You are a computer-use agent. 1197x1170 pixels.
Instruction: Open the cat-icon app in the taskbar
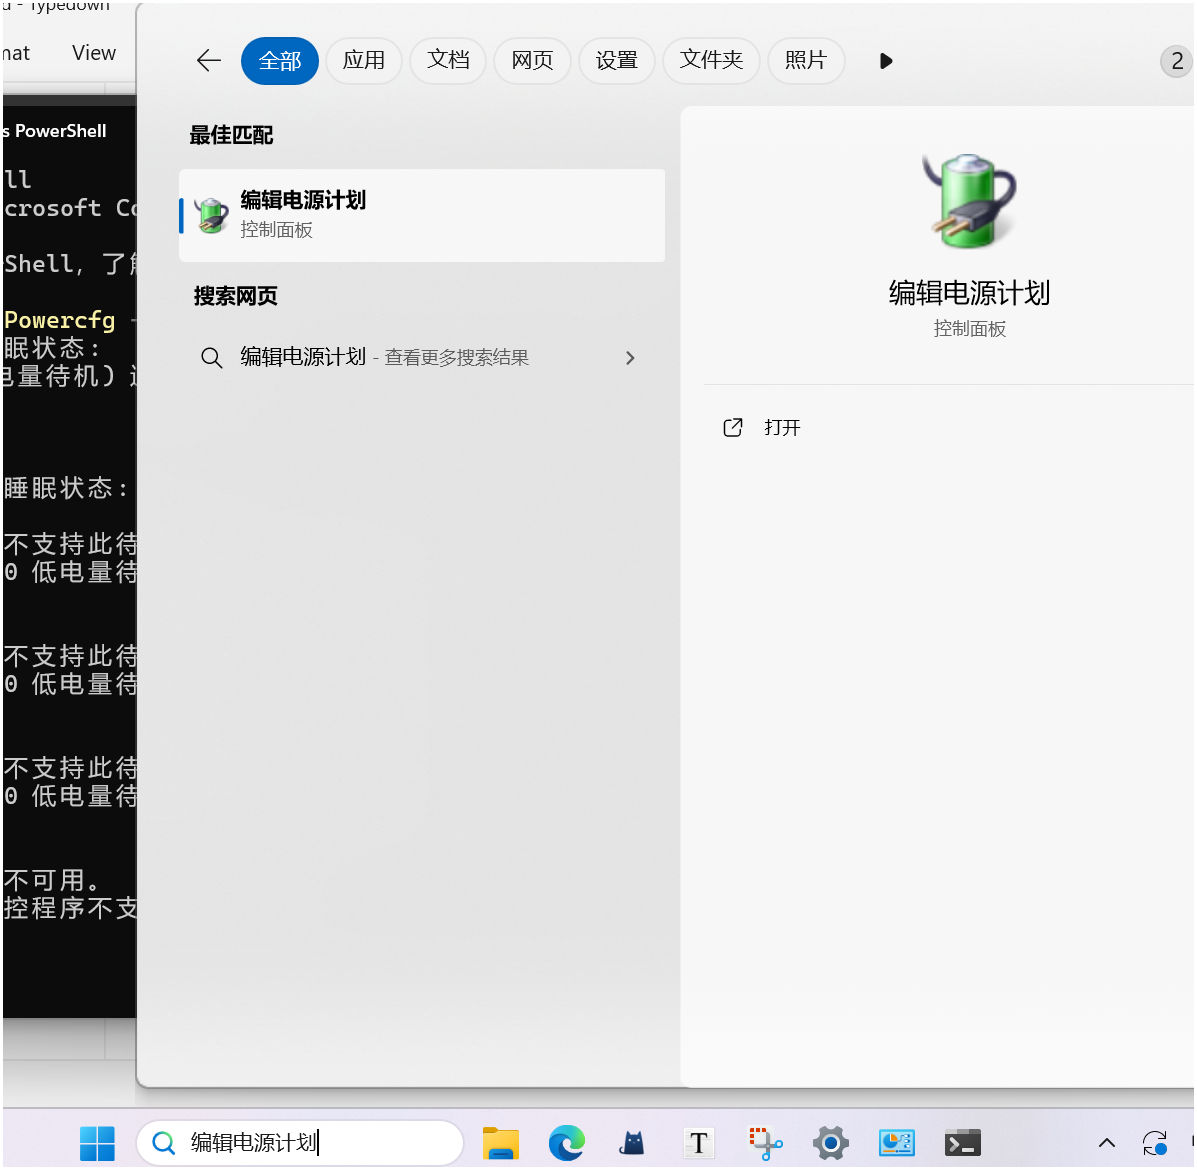[631, 1143]
